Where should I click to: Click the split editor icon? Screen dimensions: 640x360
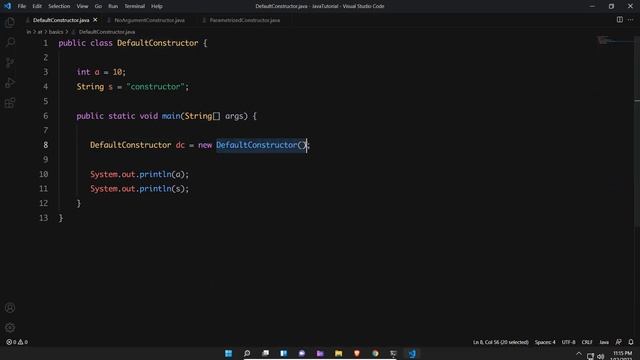[x=620, y=20]
